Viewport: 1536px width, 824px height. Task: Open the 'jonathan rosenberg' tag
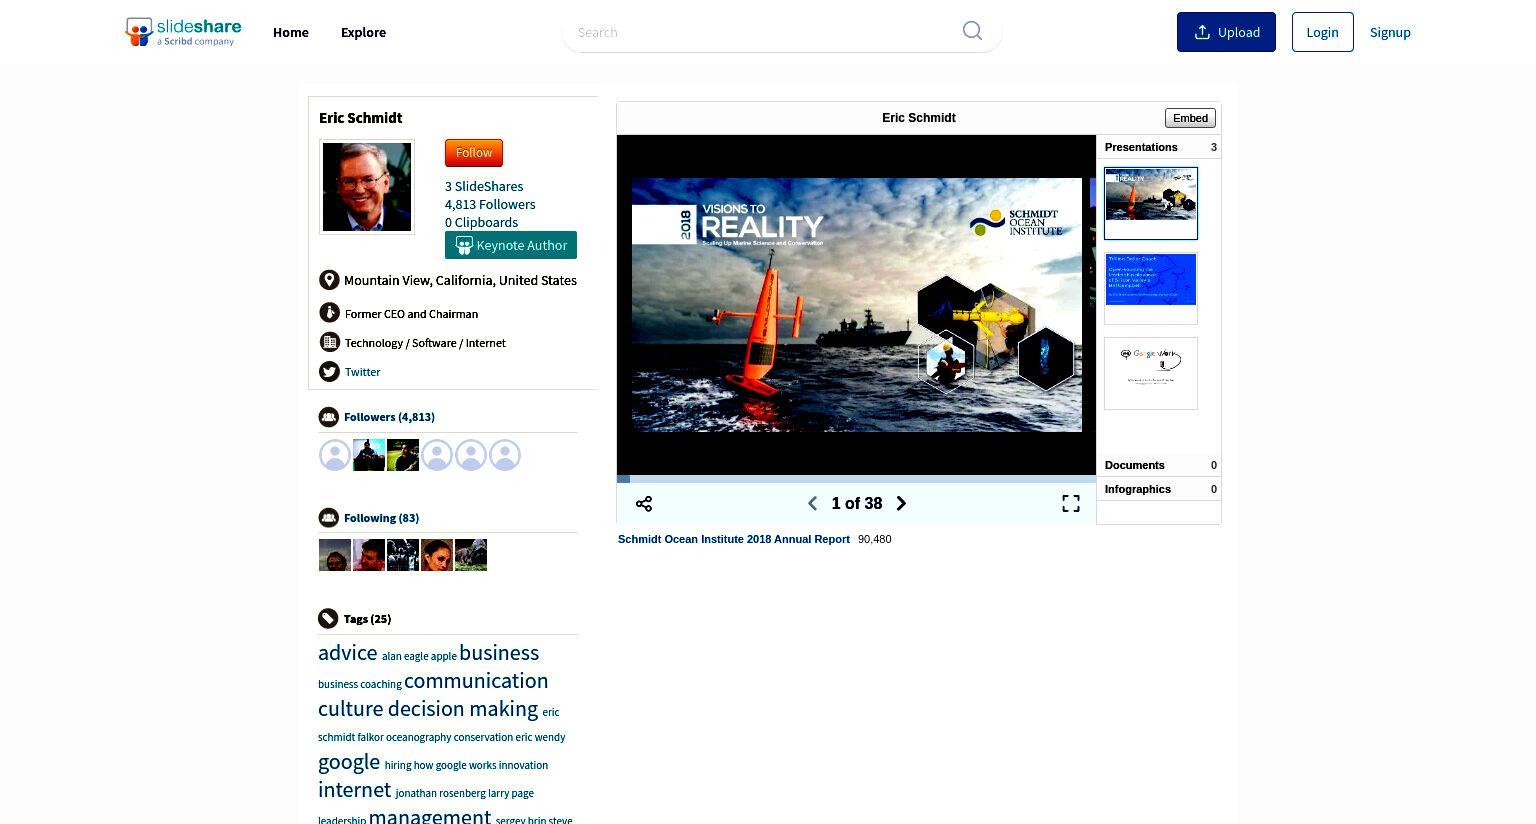pos(440,793)
